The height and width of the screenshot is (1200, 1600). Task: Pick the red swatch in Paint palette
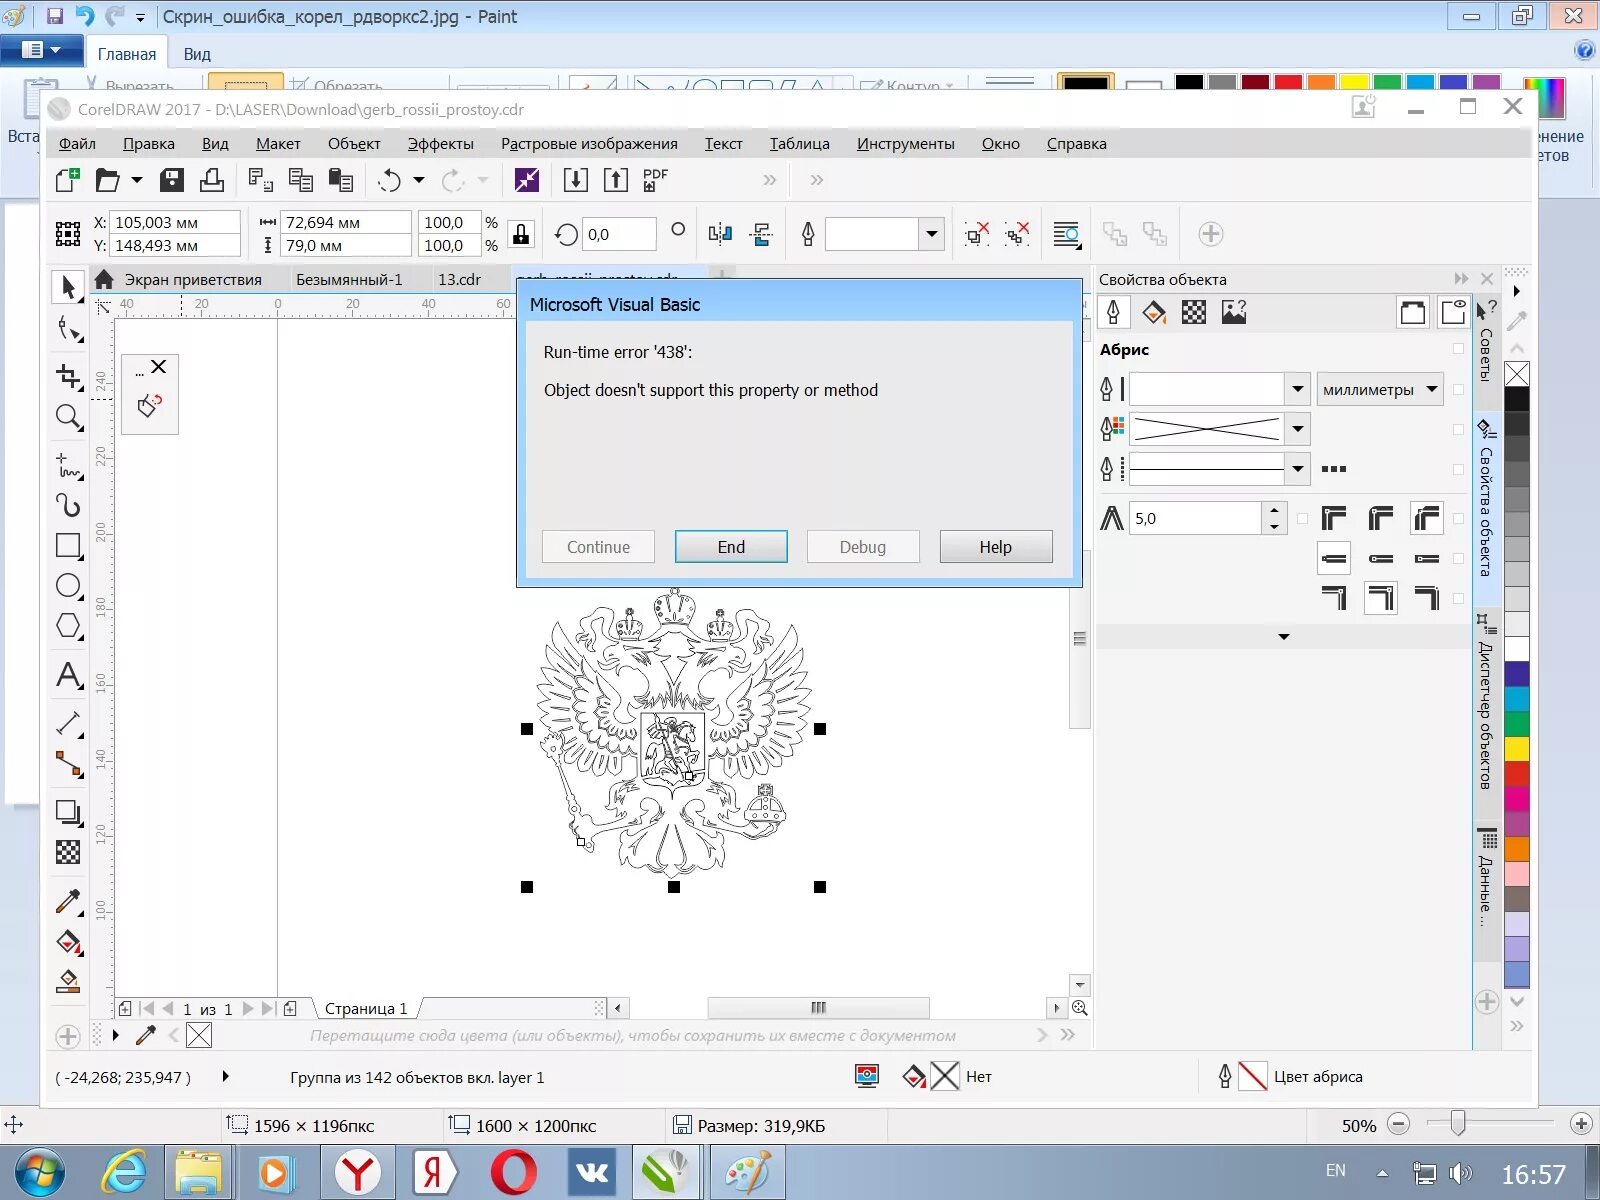point(1288,83)
